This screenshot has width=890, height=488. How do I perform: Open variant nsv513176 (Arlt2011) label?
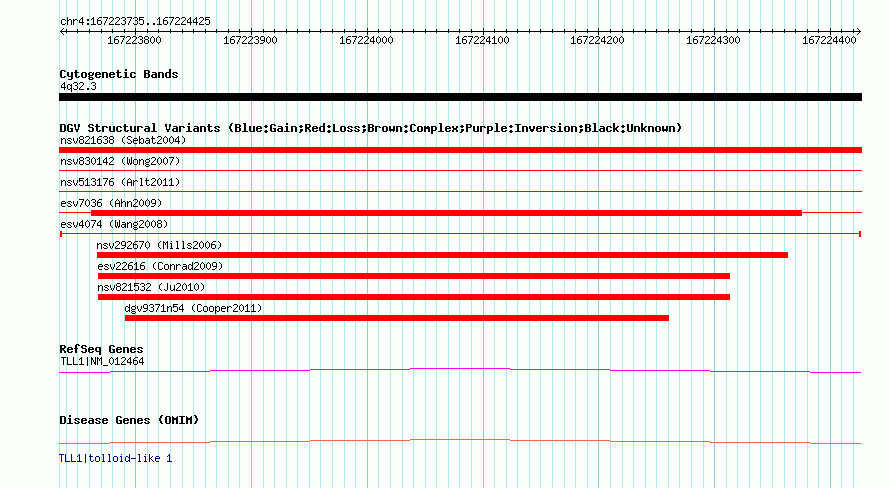click(120, 182)
